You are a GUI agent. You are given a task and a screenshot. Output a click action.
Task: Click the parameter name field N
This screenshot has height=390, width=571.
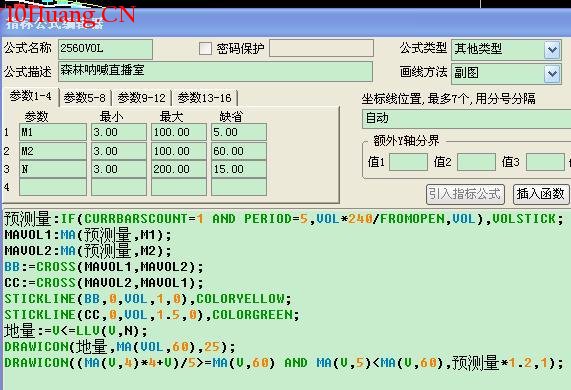53,169
